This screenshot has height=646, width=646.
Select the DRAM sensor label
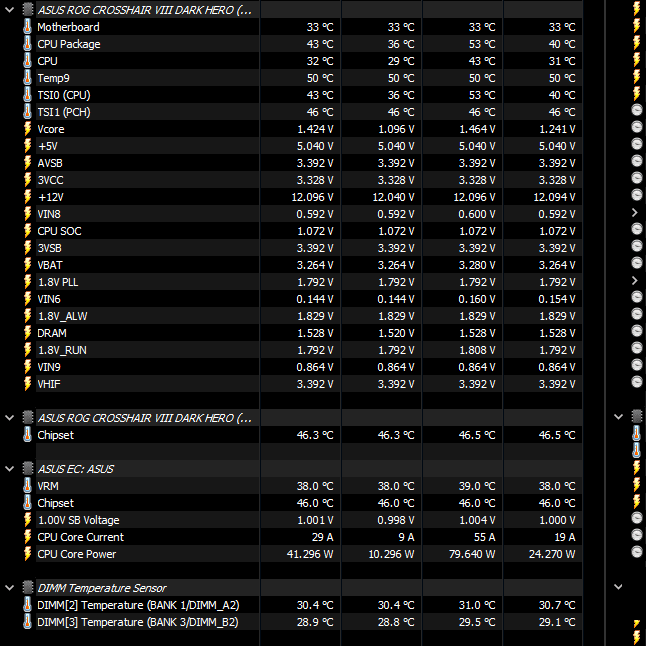pyautogui.click(x=52, y=333)
